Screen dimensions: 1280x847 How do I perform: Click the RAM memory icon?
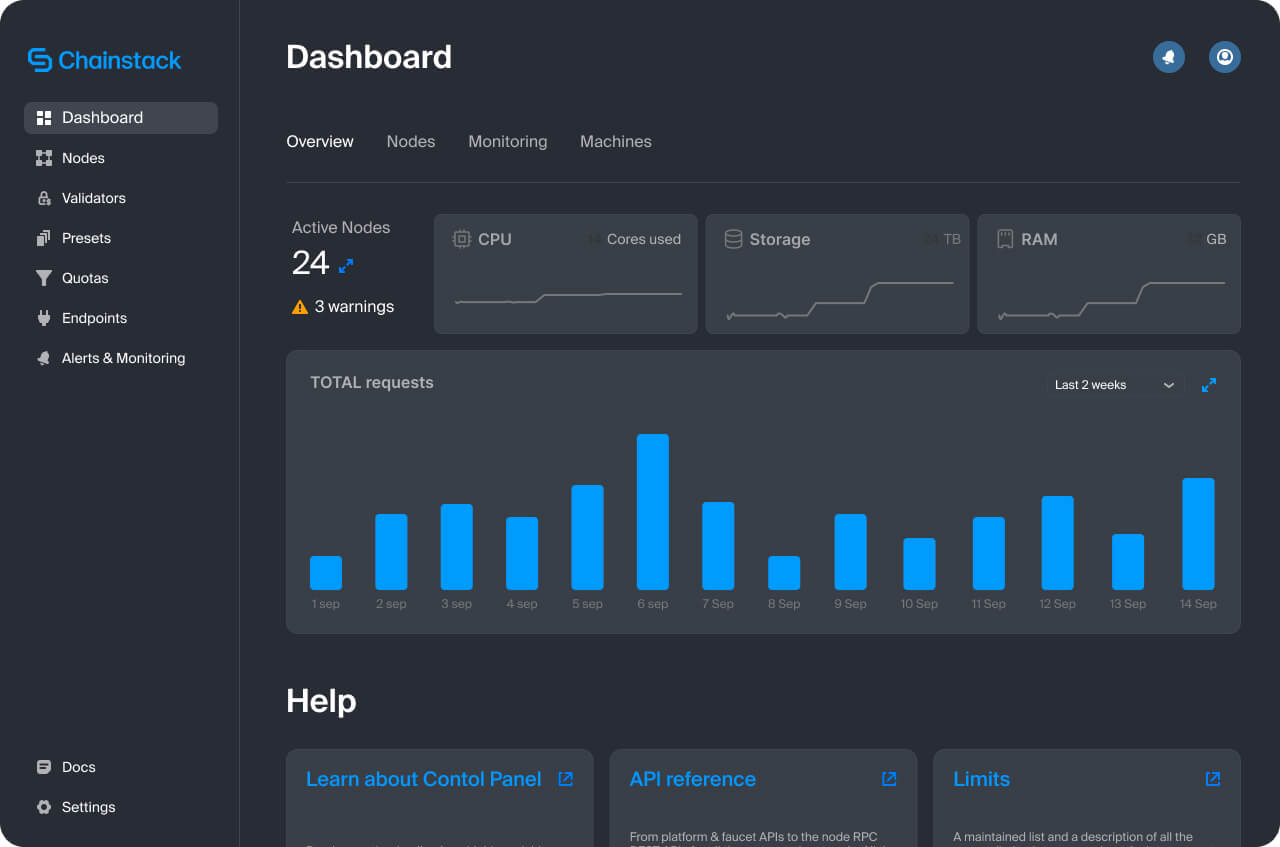pyautogui.click(x=1005, y=239)
